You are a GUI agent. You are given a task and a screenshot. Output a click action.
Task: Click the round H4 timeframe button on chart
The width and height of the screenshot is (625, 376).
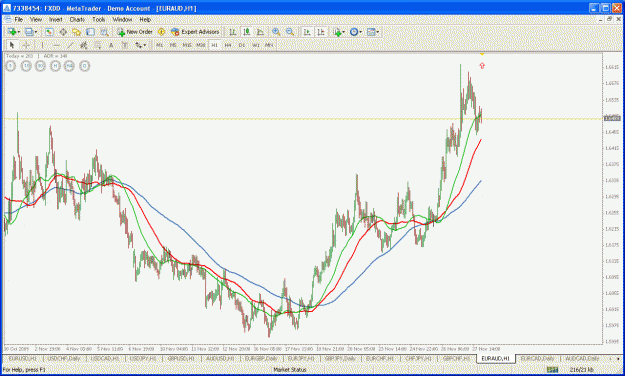coord(69,66)
